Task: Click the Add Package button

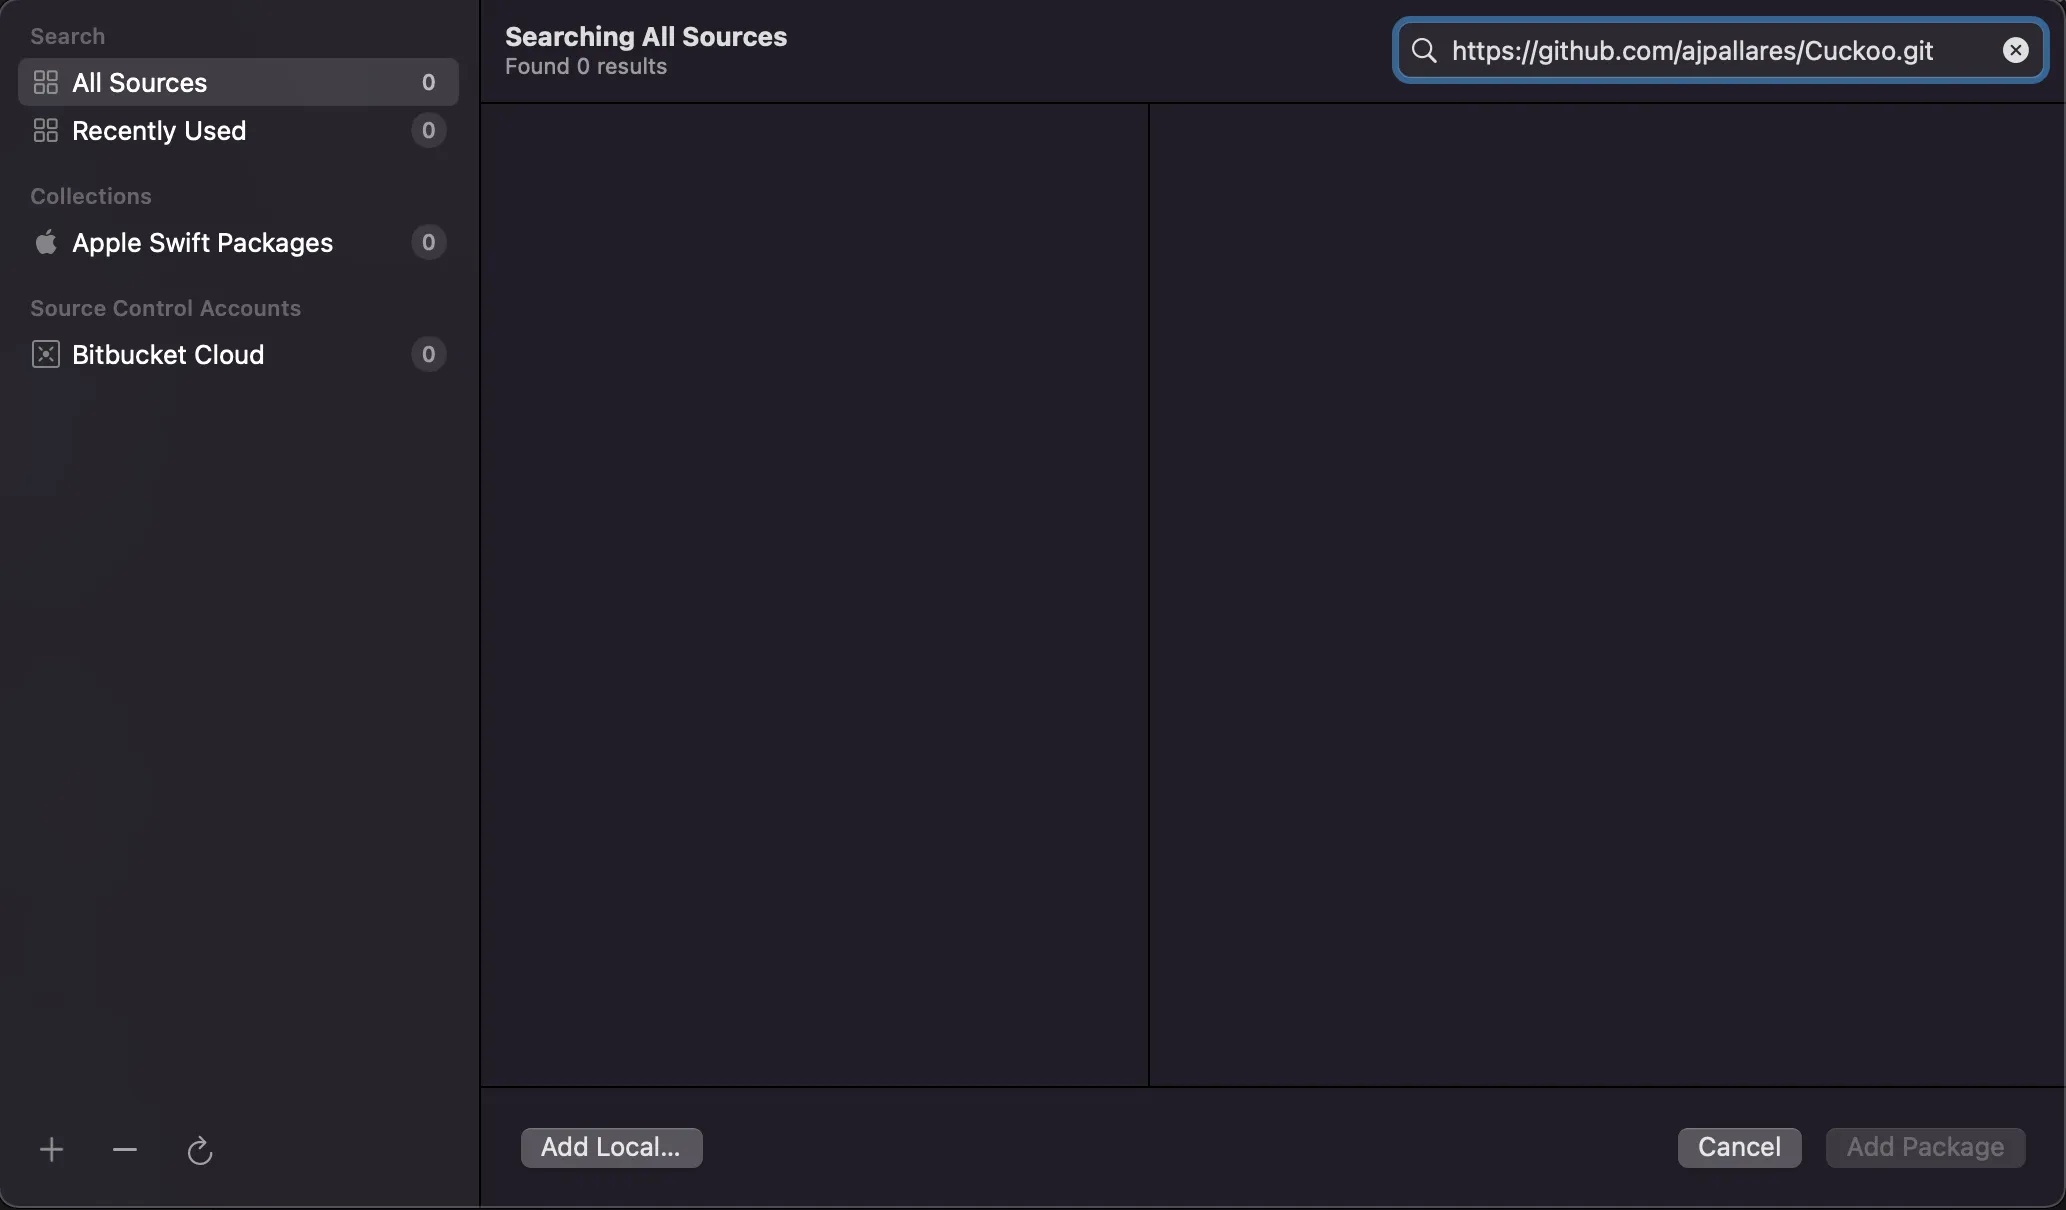Action: coord(1924,1147)
